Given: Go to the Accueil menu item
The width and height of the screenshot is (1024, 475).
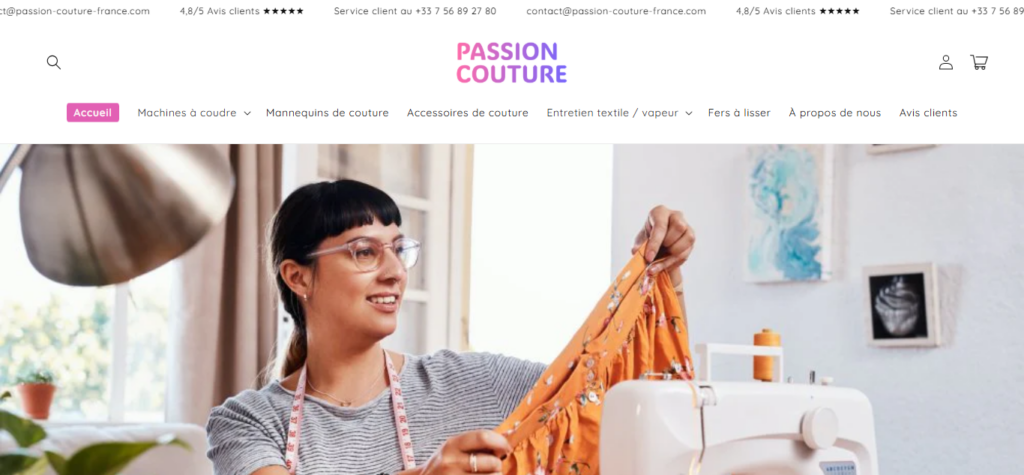Looking at the screenshot, I should 92,112.
